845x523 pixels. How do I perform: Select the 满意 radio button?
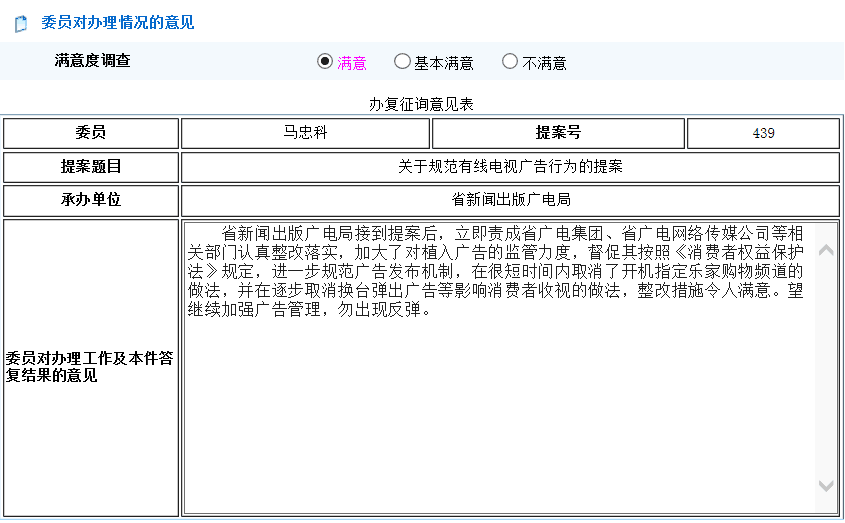324,61
